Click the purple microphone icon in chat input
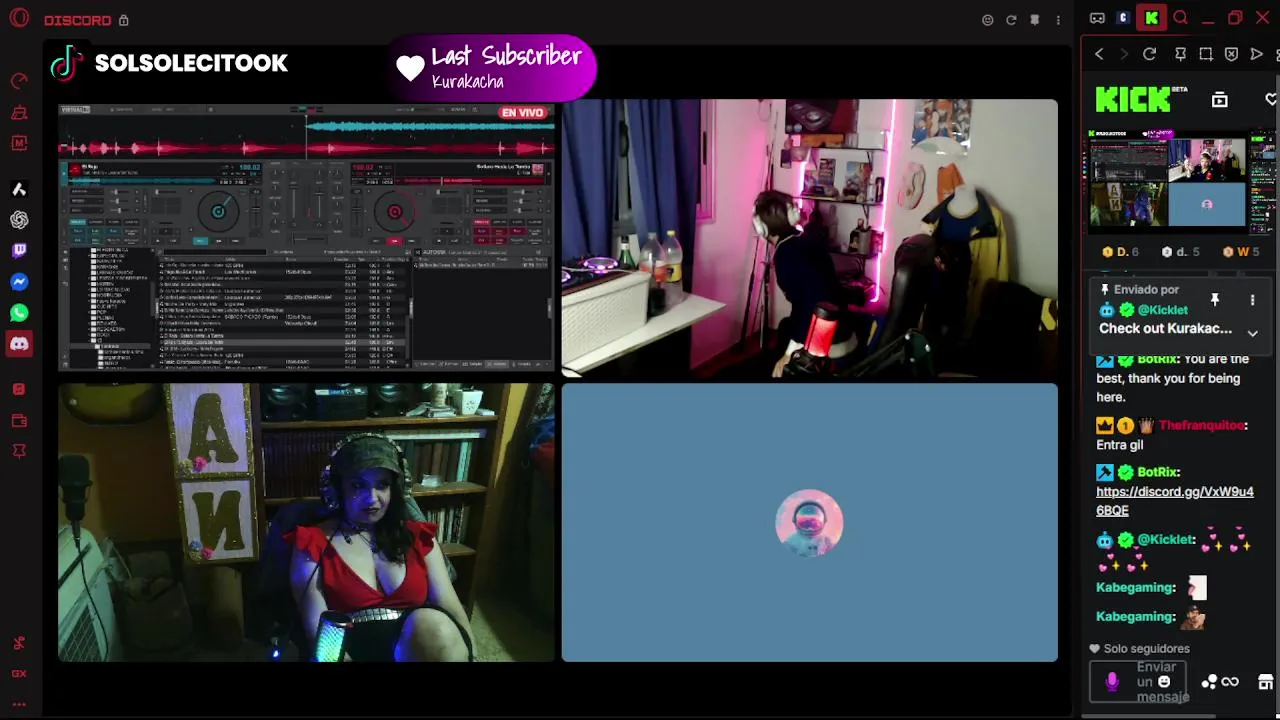 [x=1112, y=682]
